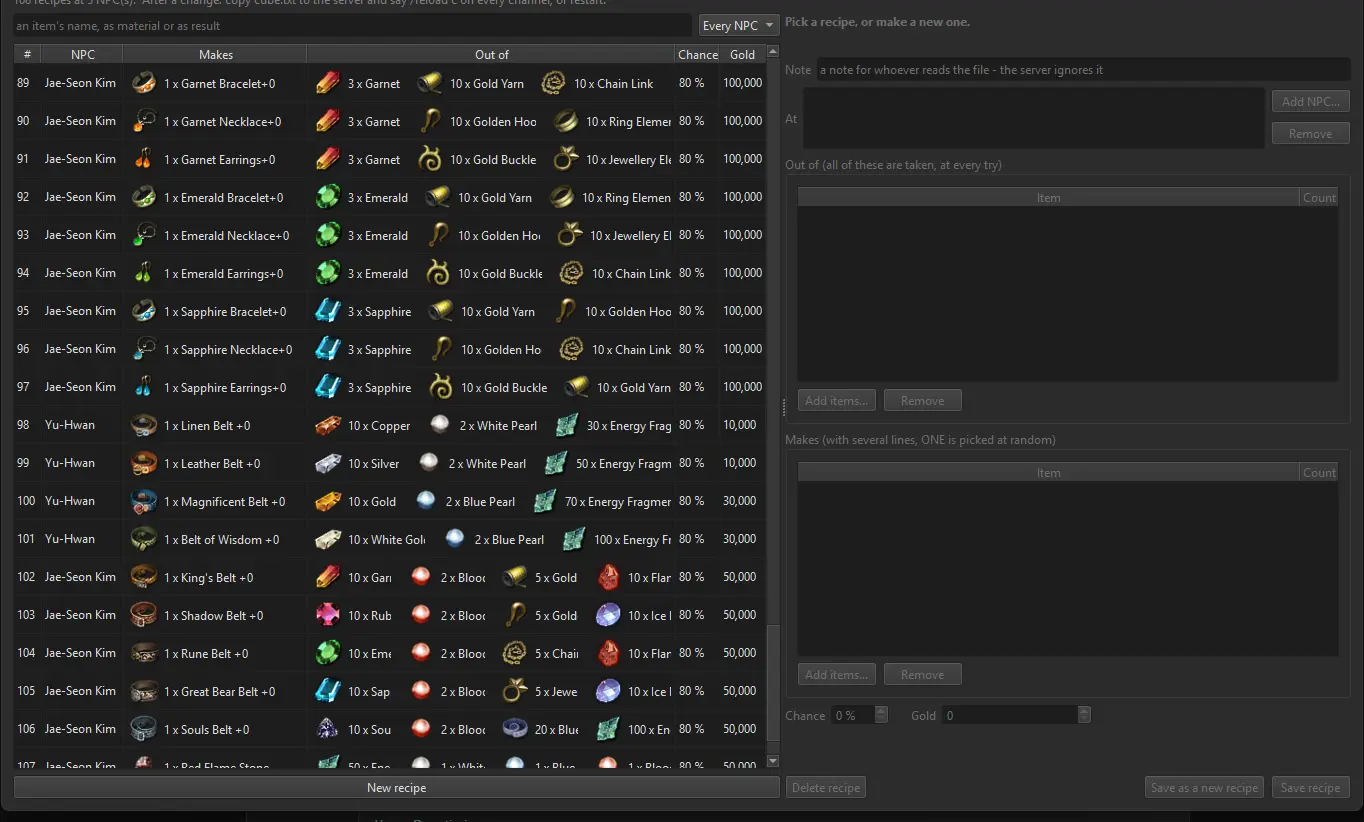The height and width of the screenshot is (822, 1364).
Task: Select the "1 x Belt of Wisdom +0" cell
Action: coord(215,539)
